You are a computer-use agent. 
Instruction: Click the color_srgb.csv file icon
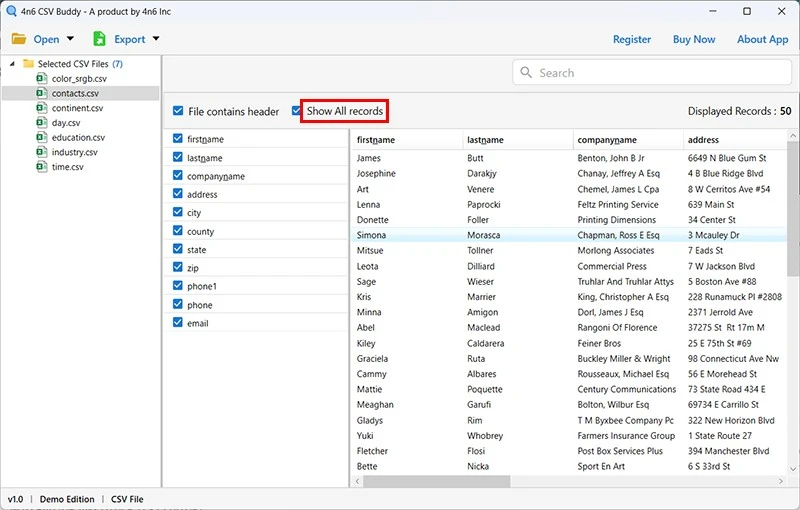(x=42, y=78)
